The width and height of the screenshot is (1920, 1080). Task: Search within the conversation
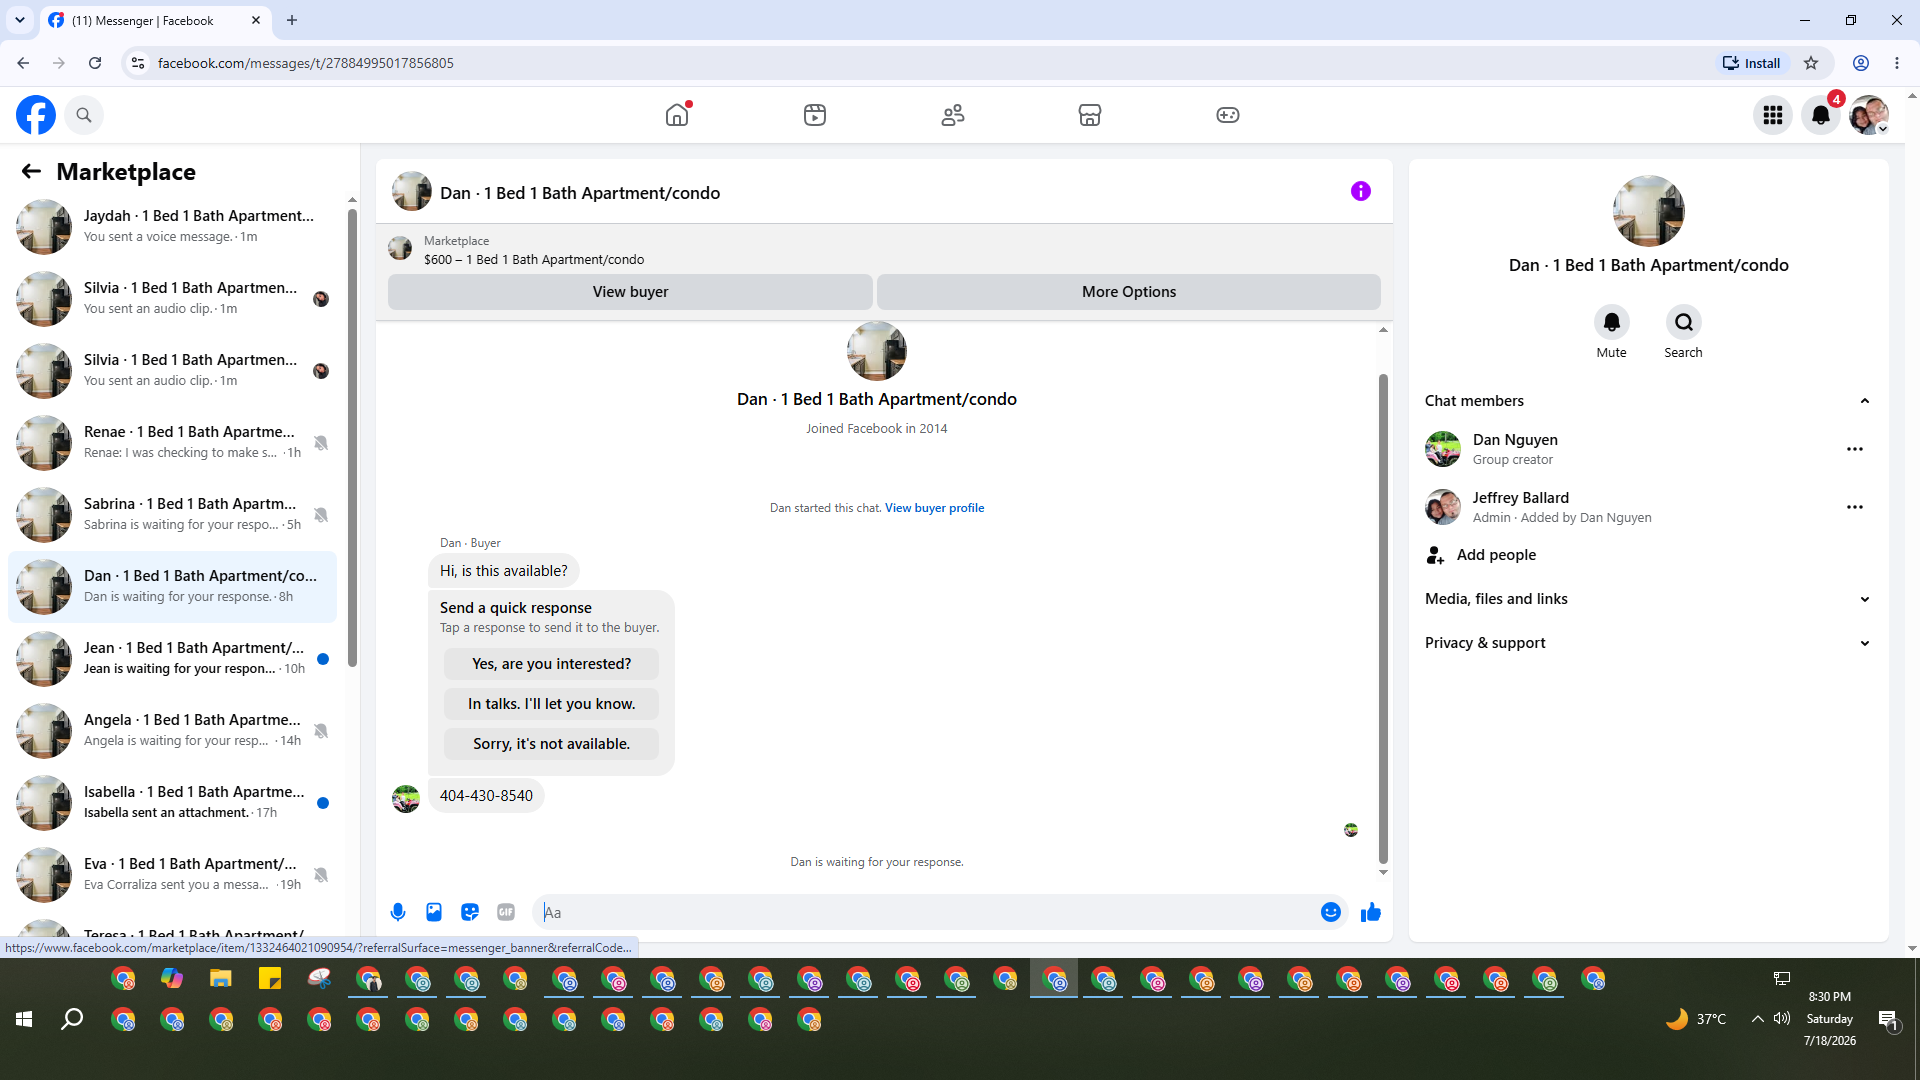[1684, 322]
